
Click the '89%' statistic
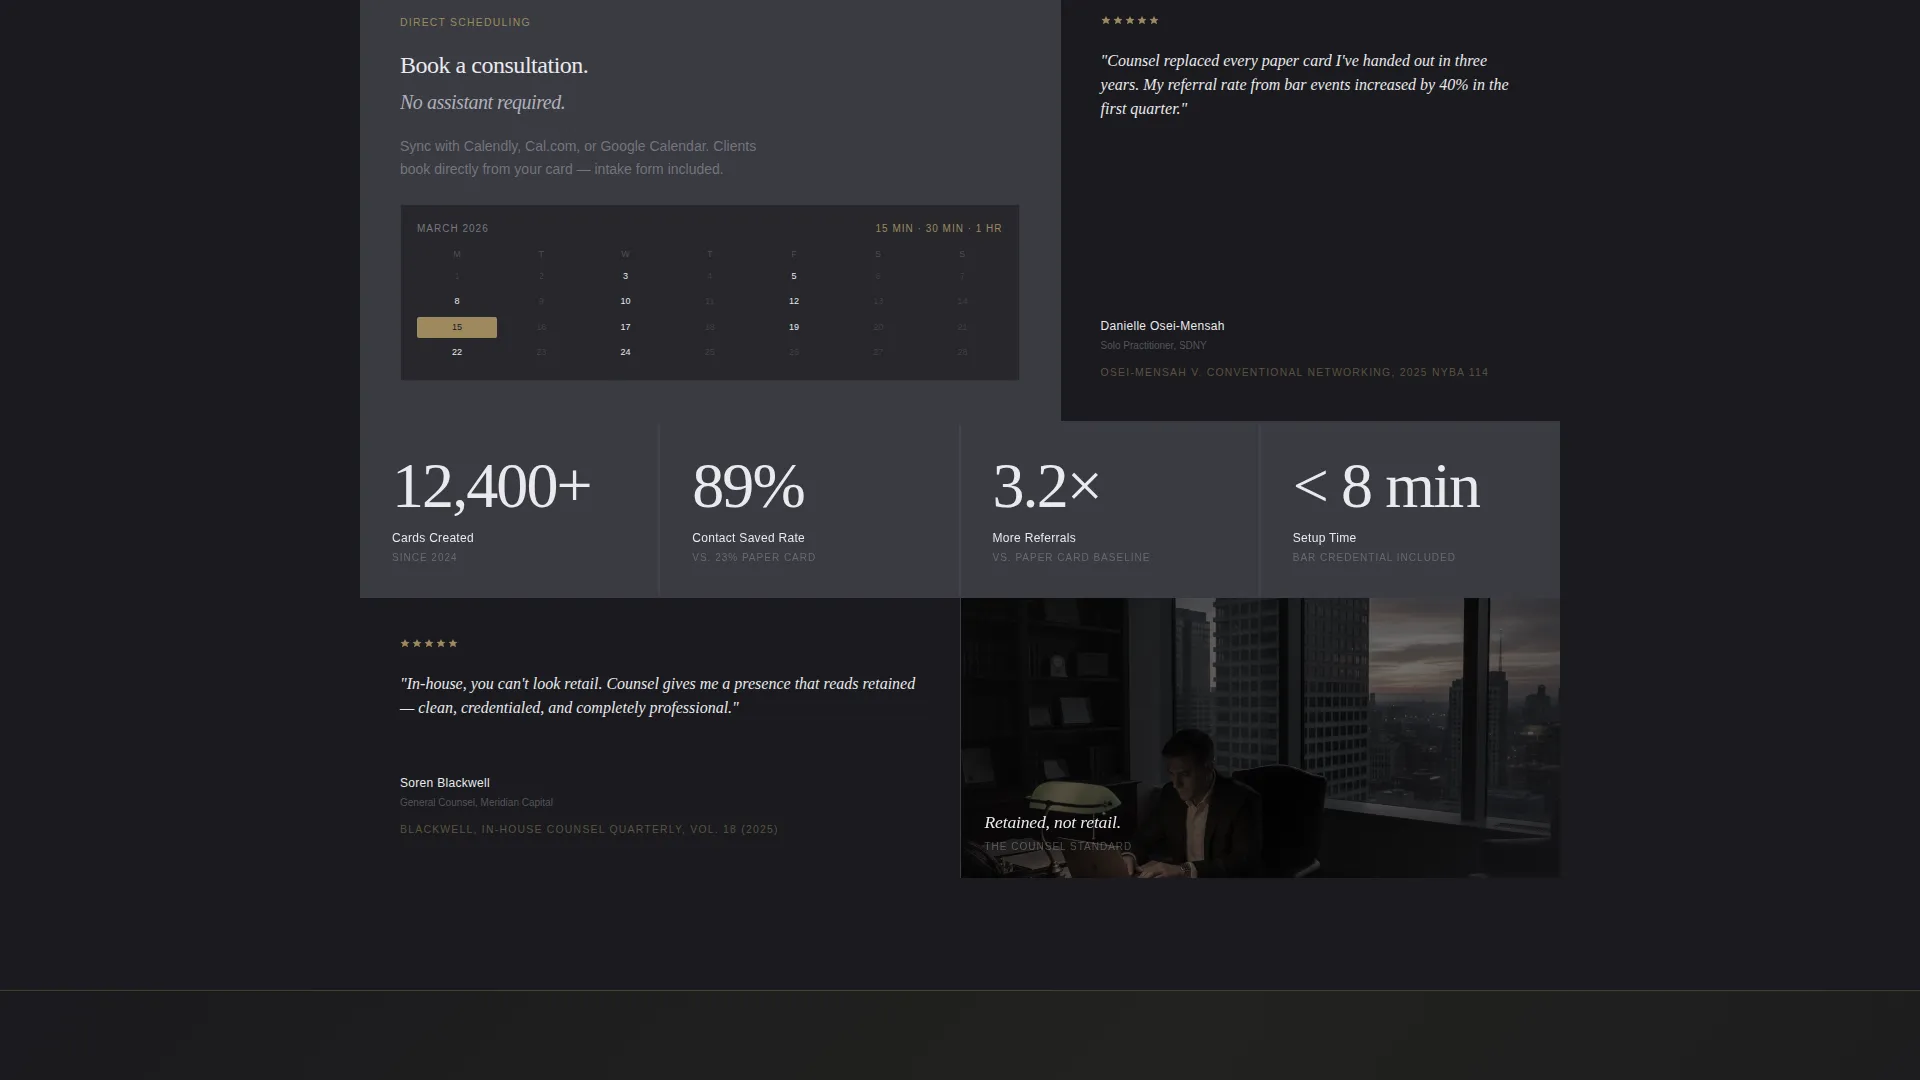pyautogui.click(x=748, y=487)
